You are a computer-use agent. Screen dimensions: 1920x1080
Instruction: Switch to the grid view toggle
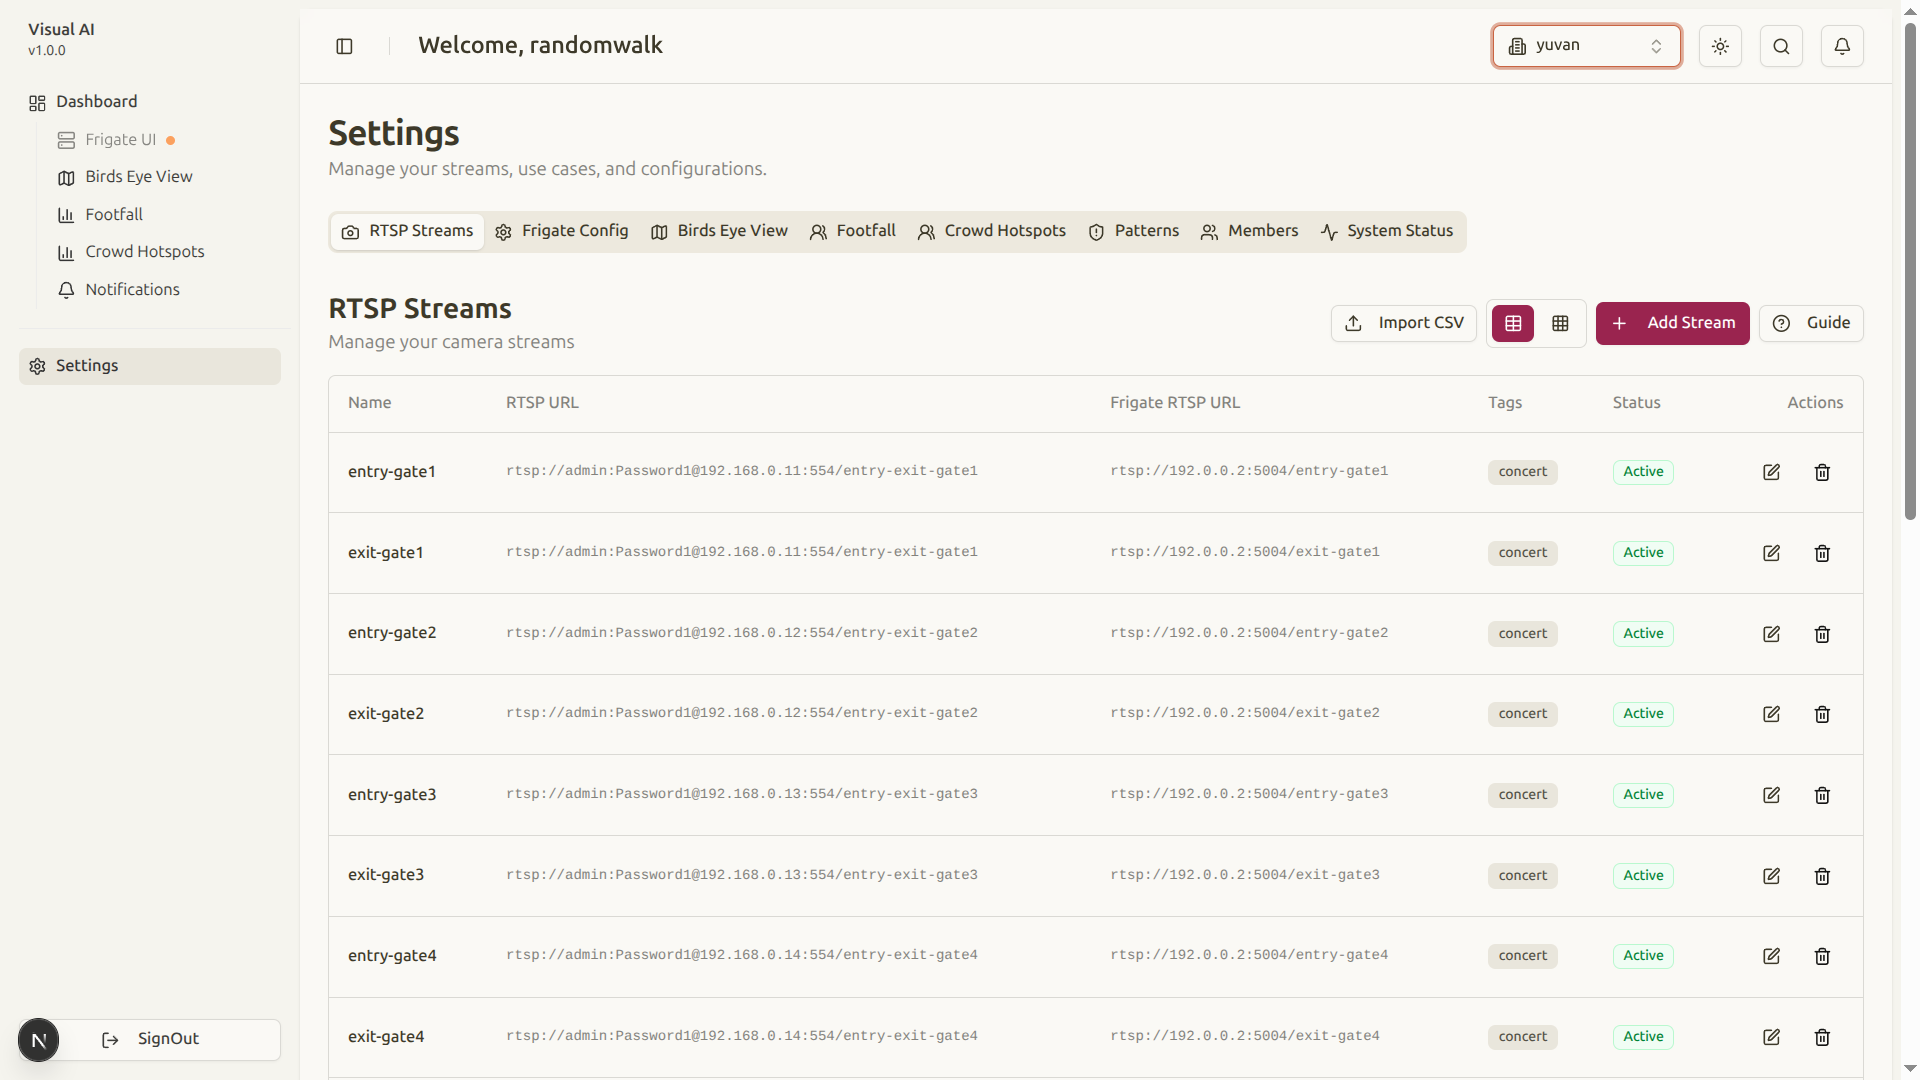pyautogui.click(x=1560, y=323)
